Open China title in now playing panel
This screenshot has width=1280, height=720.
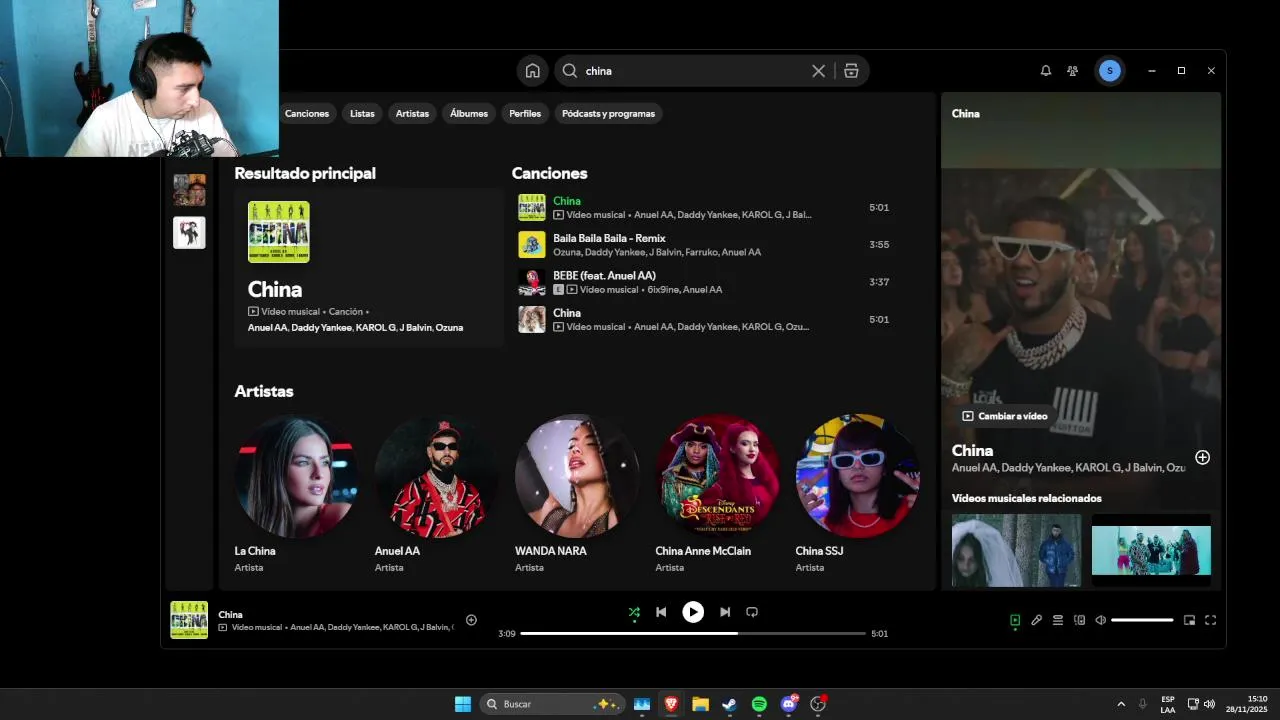click(972, 451)
